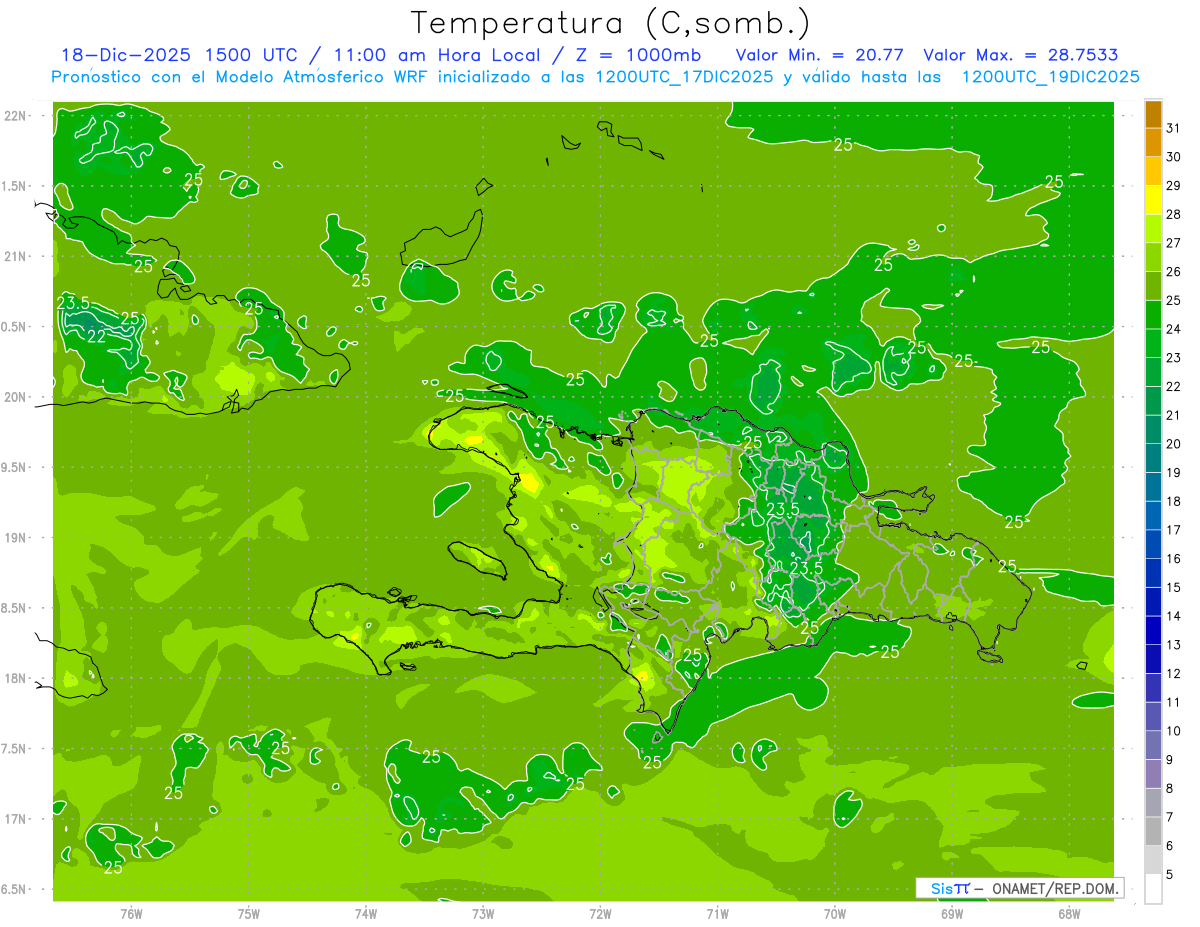Click the color legend value "31"
1200x927 pixels.
[x=1174, y=128]
